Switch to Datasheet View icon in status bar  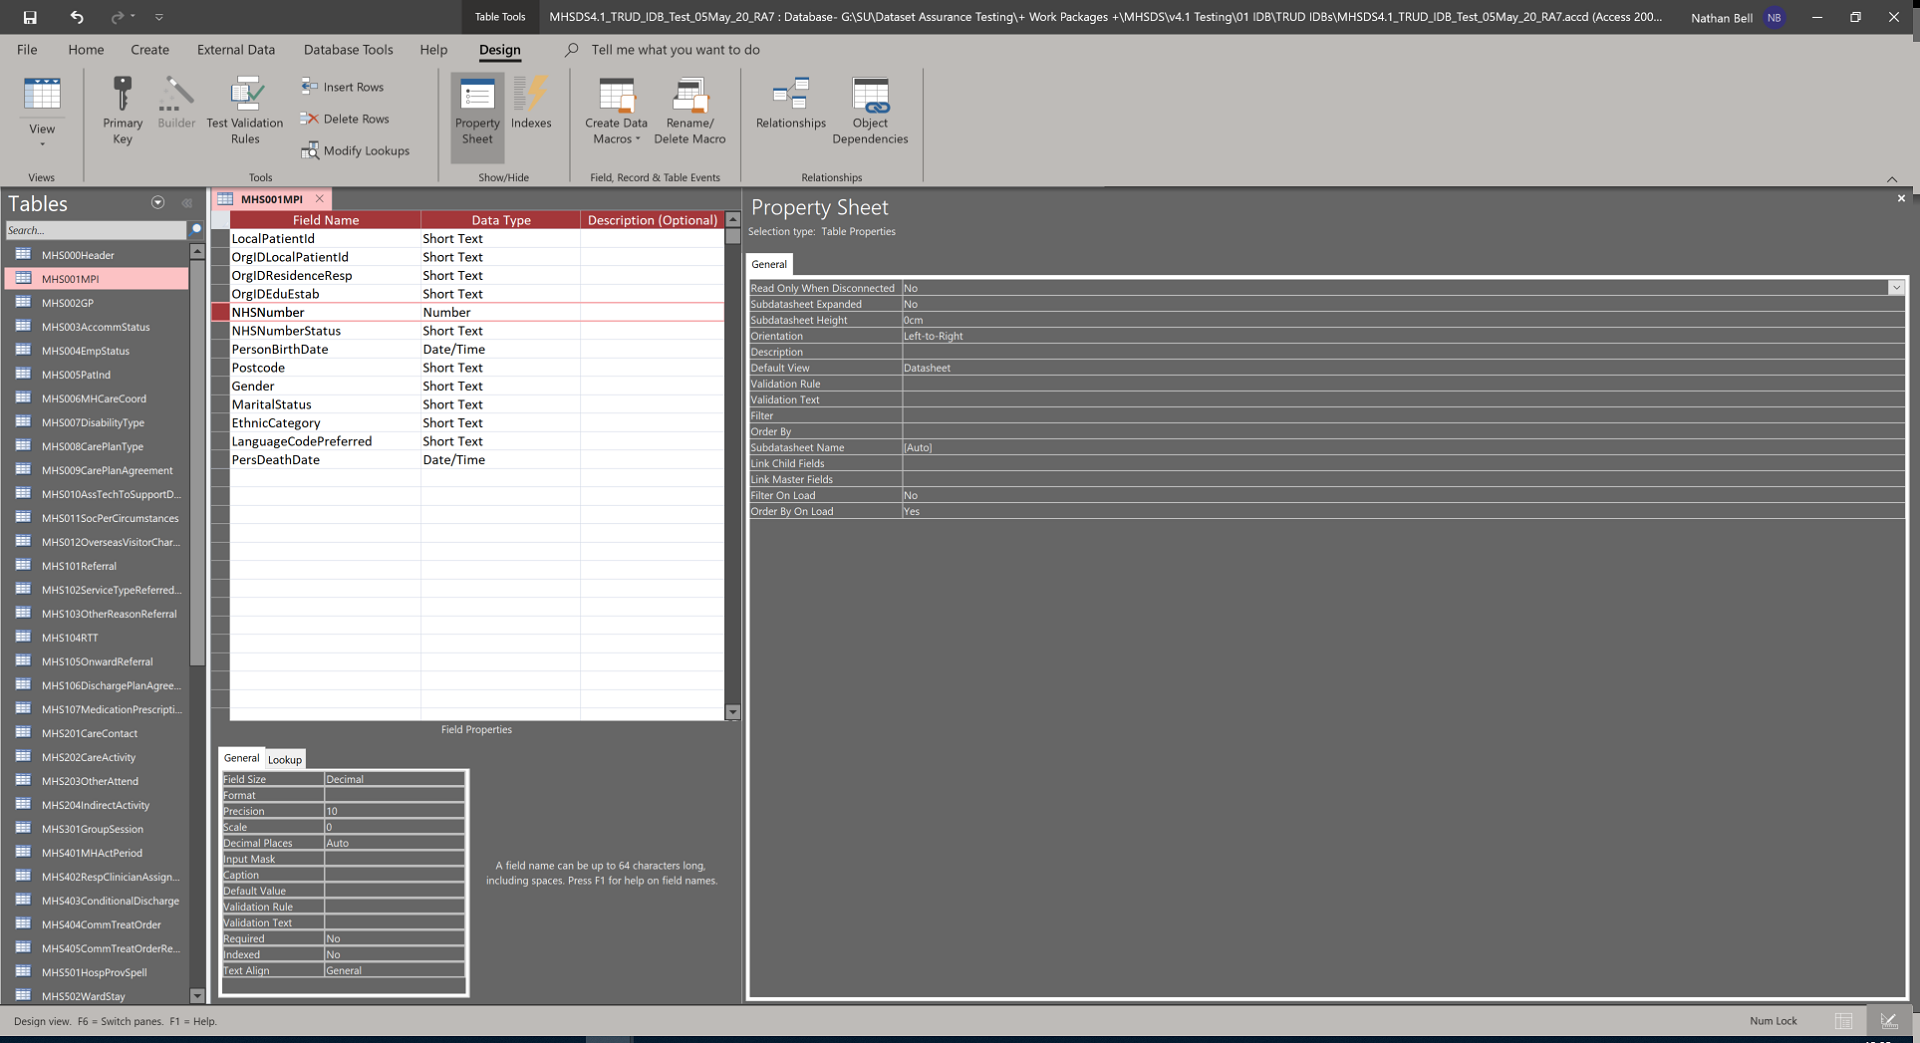[1844, 1021]
